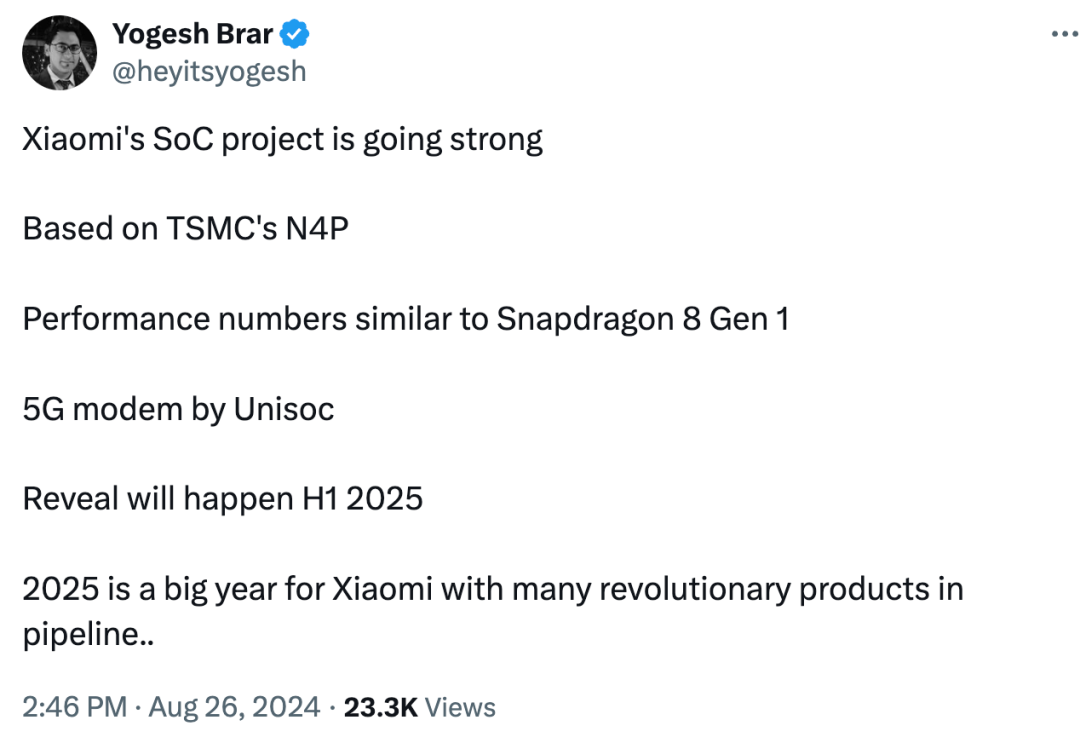
Task: Click the 2:46 PM timestamp
Action: pos(74,707)
